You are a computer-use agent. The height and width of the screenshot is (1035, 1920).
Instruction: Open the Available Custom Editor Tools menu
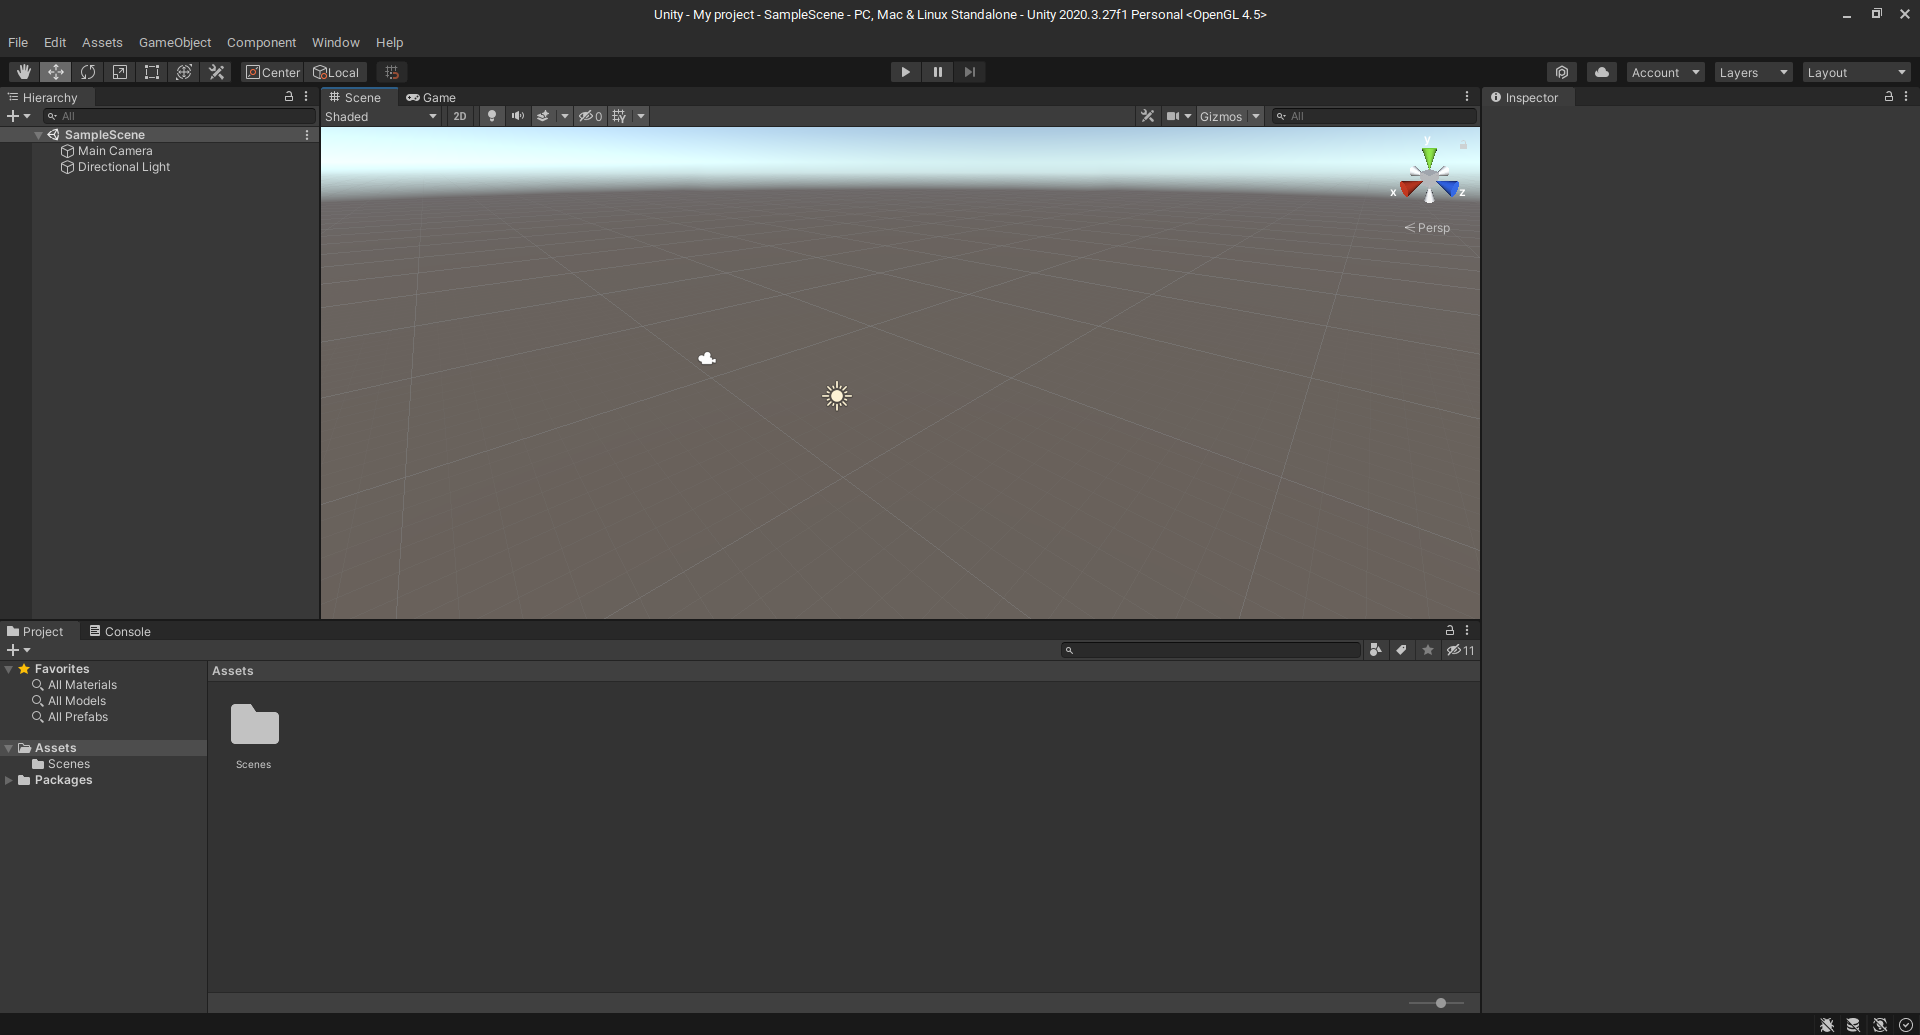point(216,72)
